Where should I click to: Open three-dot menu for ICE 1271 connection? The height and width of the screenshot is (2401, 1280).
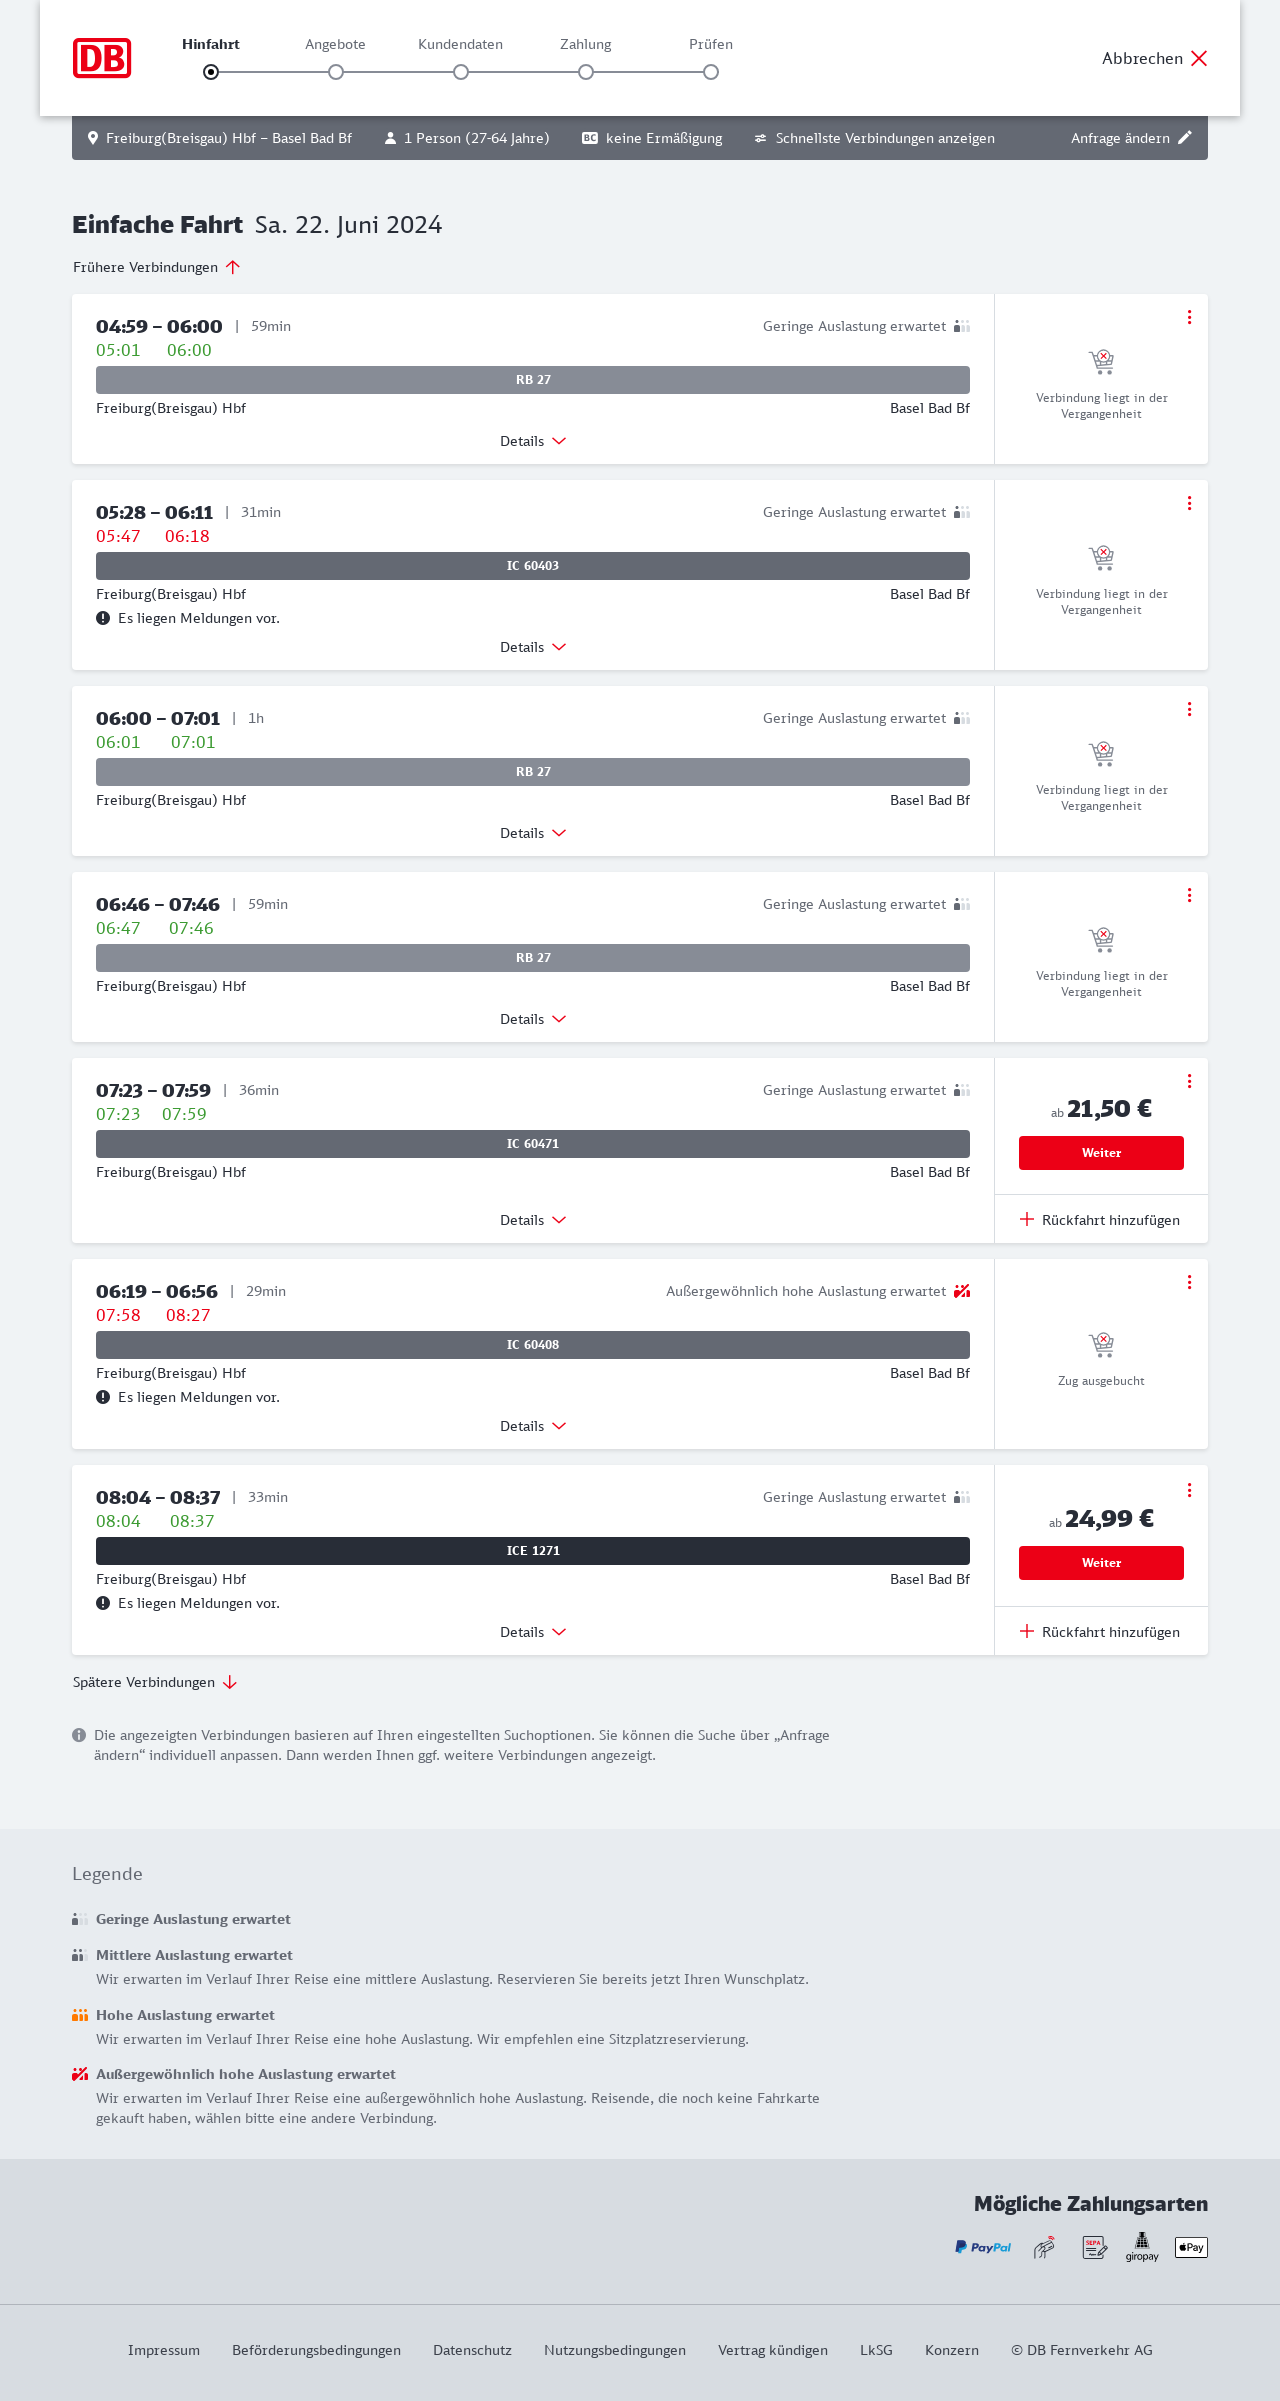click(1189, 1490)
